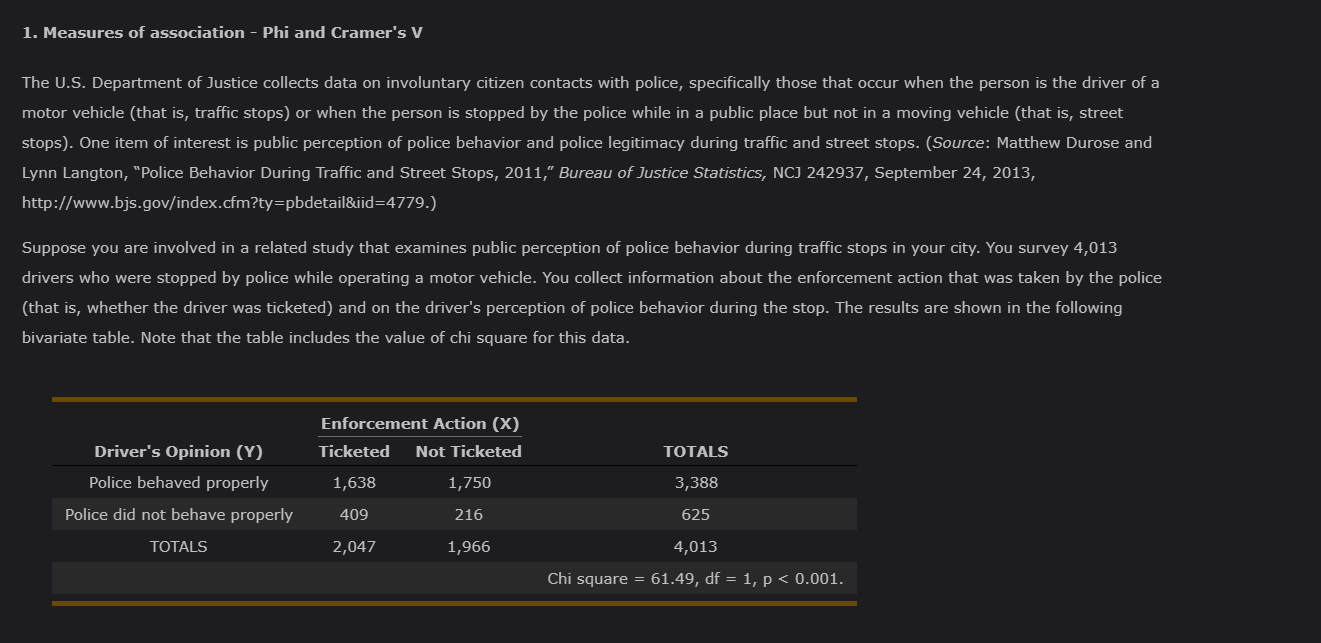
Task: Click the TOTALS column header
Action: (696, 452)
